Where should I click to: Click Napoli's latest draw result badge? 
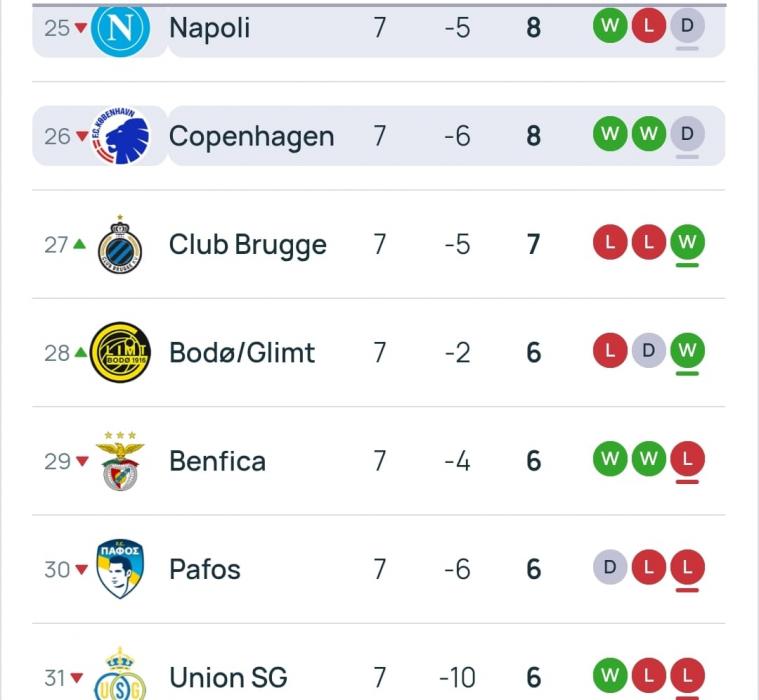coord(687,27)
